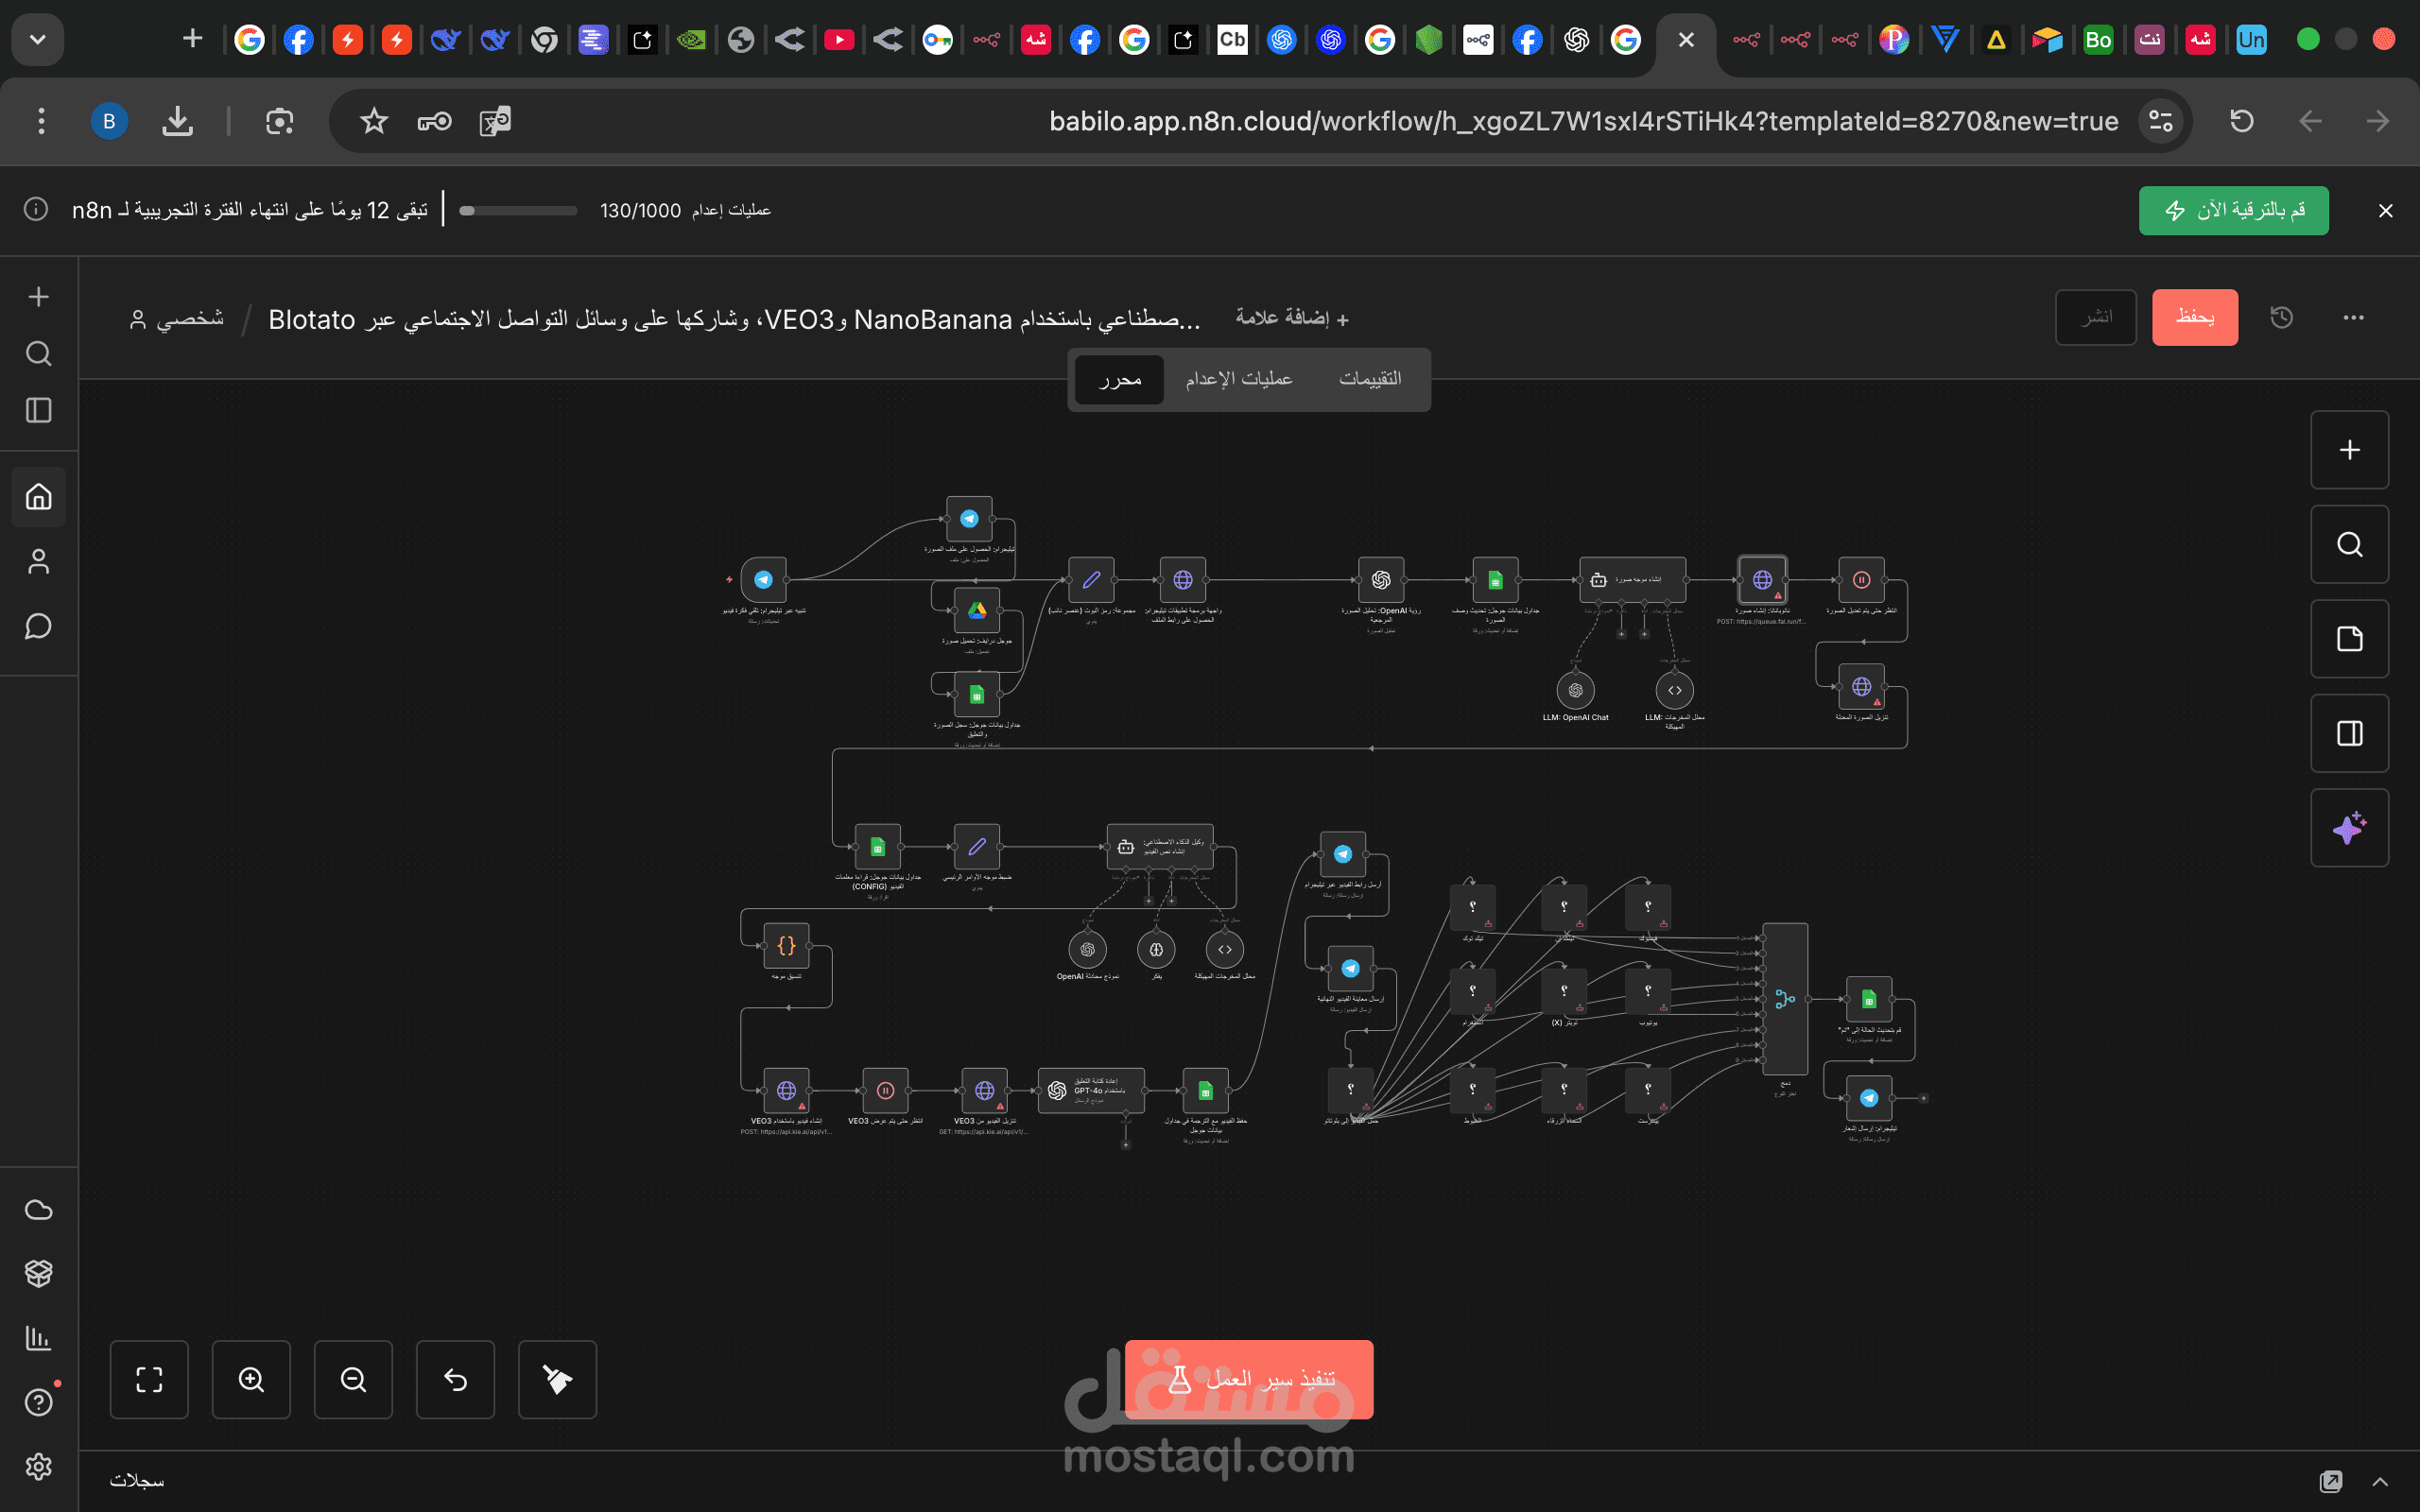Click the Execute Workflow button
Screen dimensions: 2420x1512
click(x=1248, y=1379)
